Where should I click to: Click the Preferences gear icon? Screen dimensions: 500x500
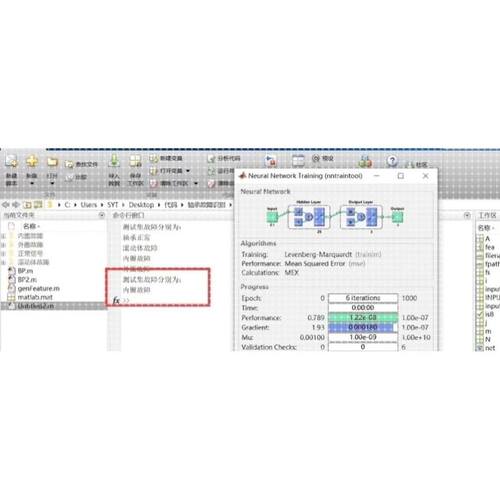315,158
